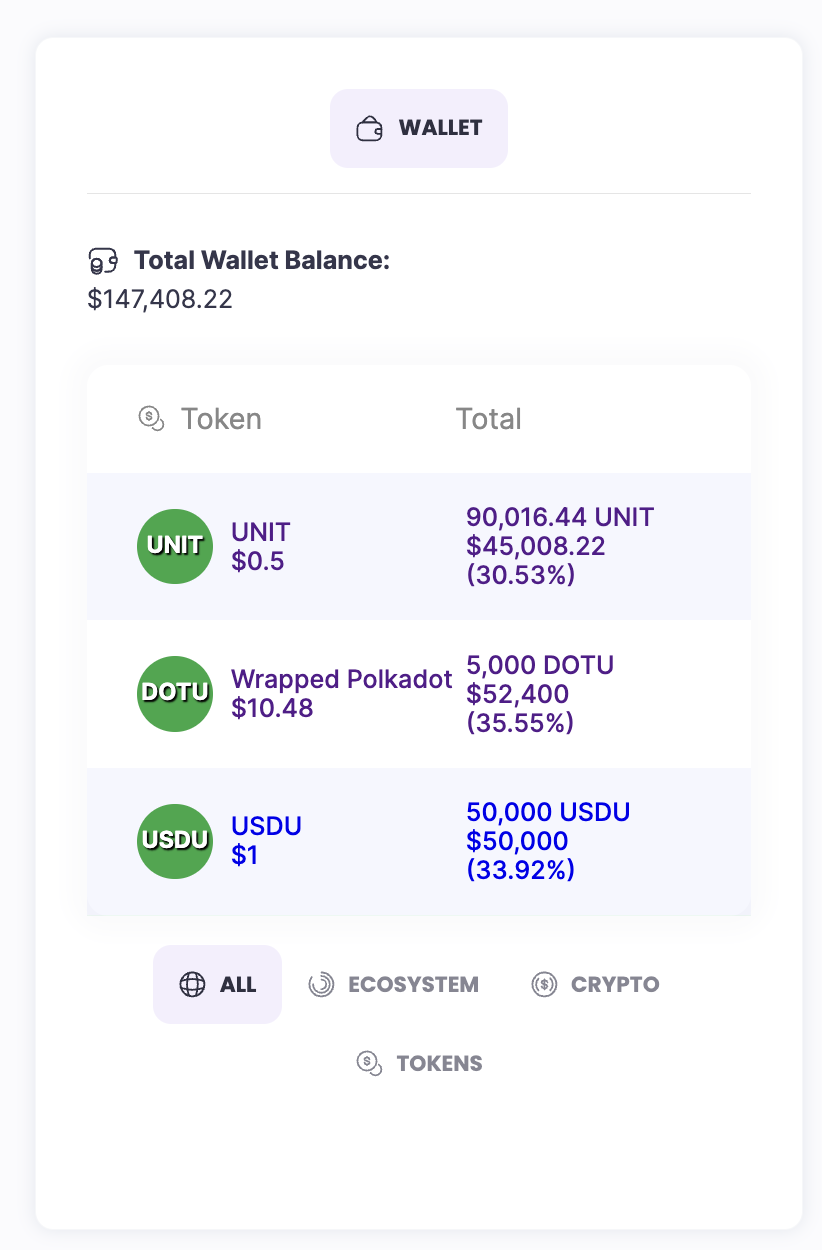
Task: Open the Wrapped Polkadot token link
Action: click(341, 679)
